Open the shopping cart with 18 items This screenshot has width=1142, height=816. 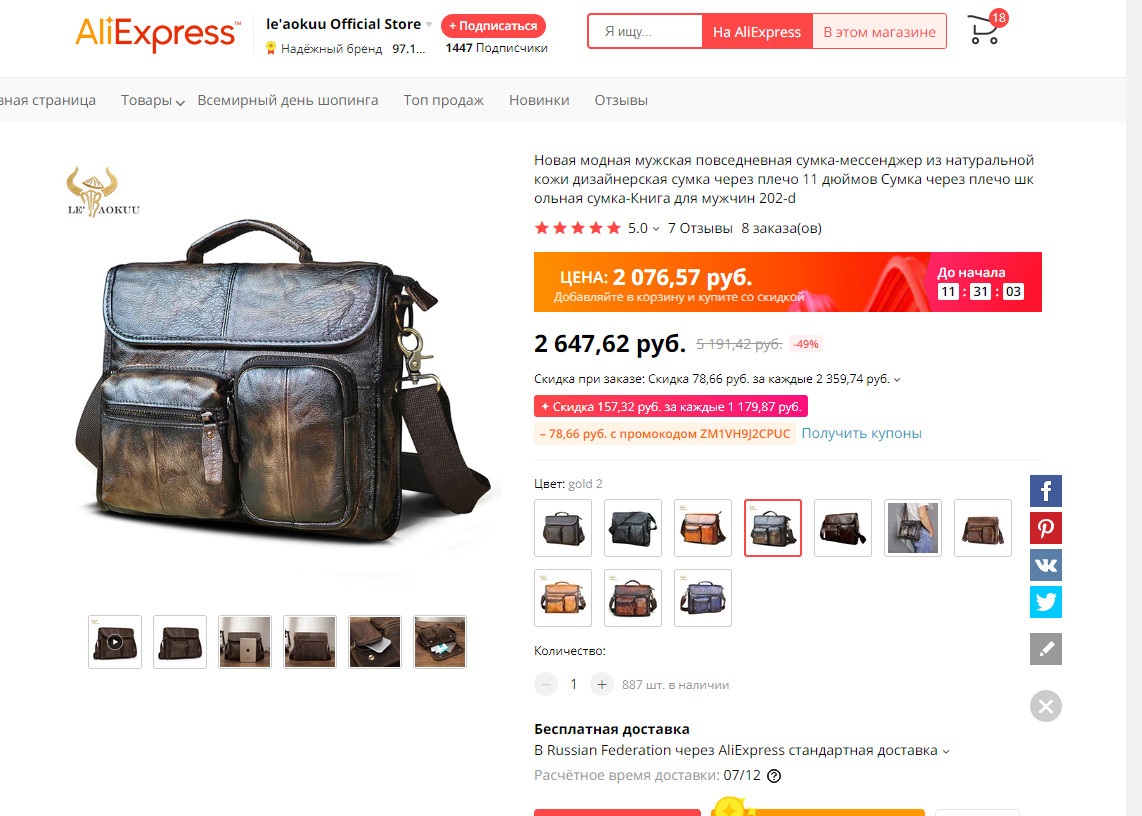coord(985,31)
